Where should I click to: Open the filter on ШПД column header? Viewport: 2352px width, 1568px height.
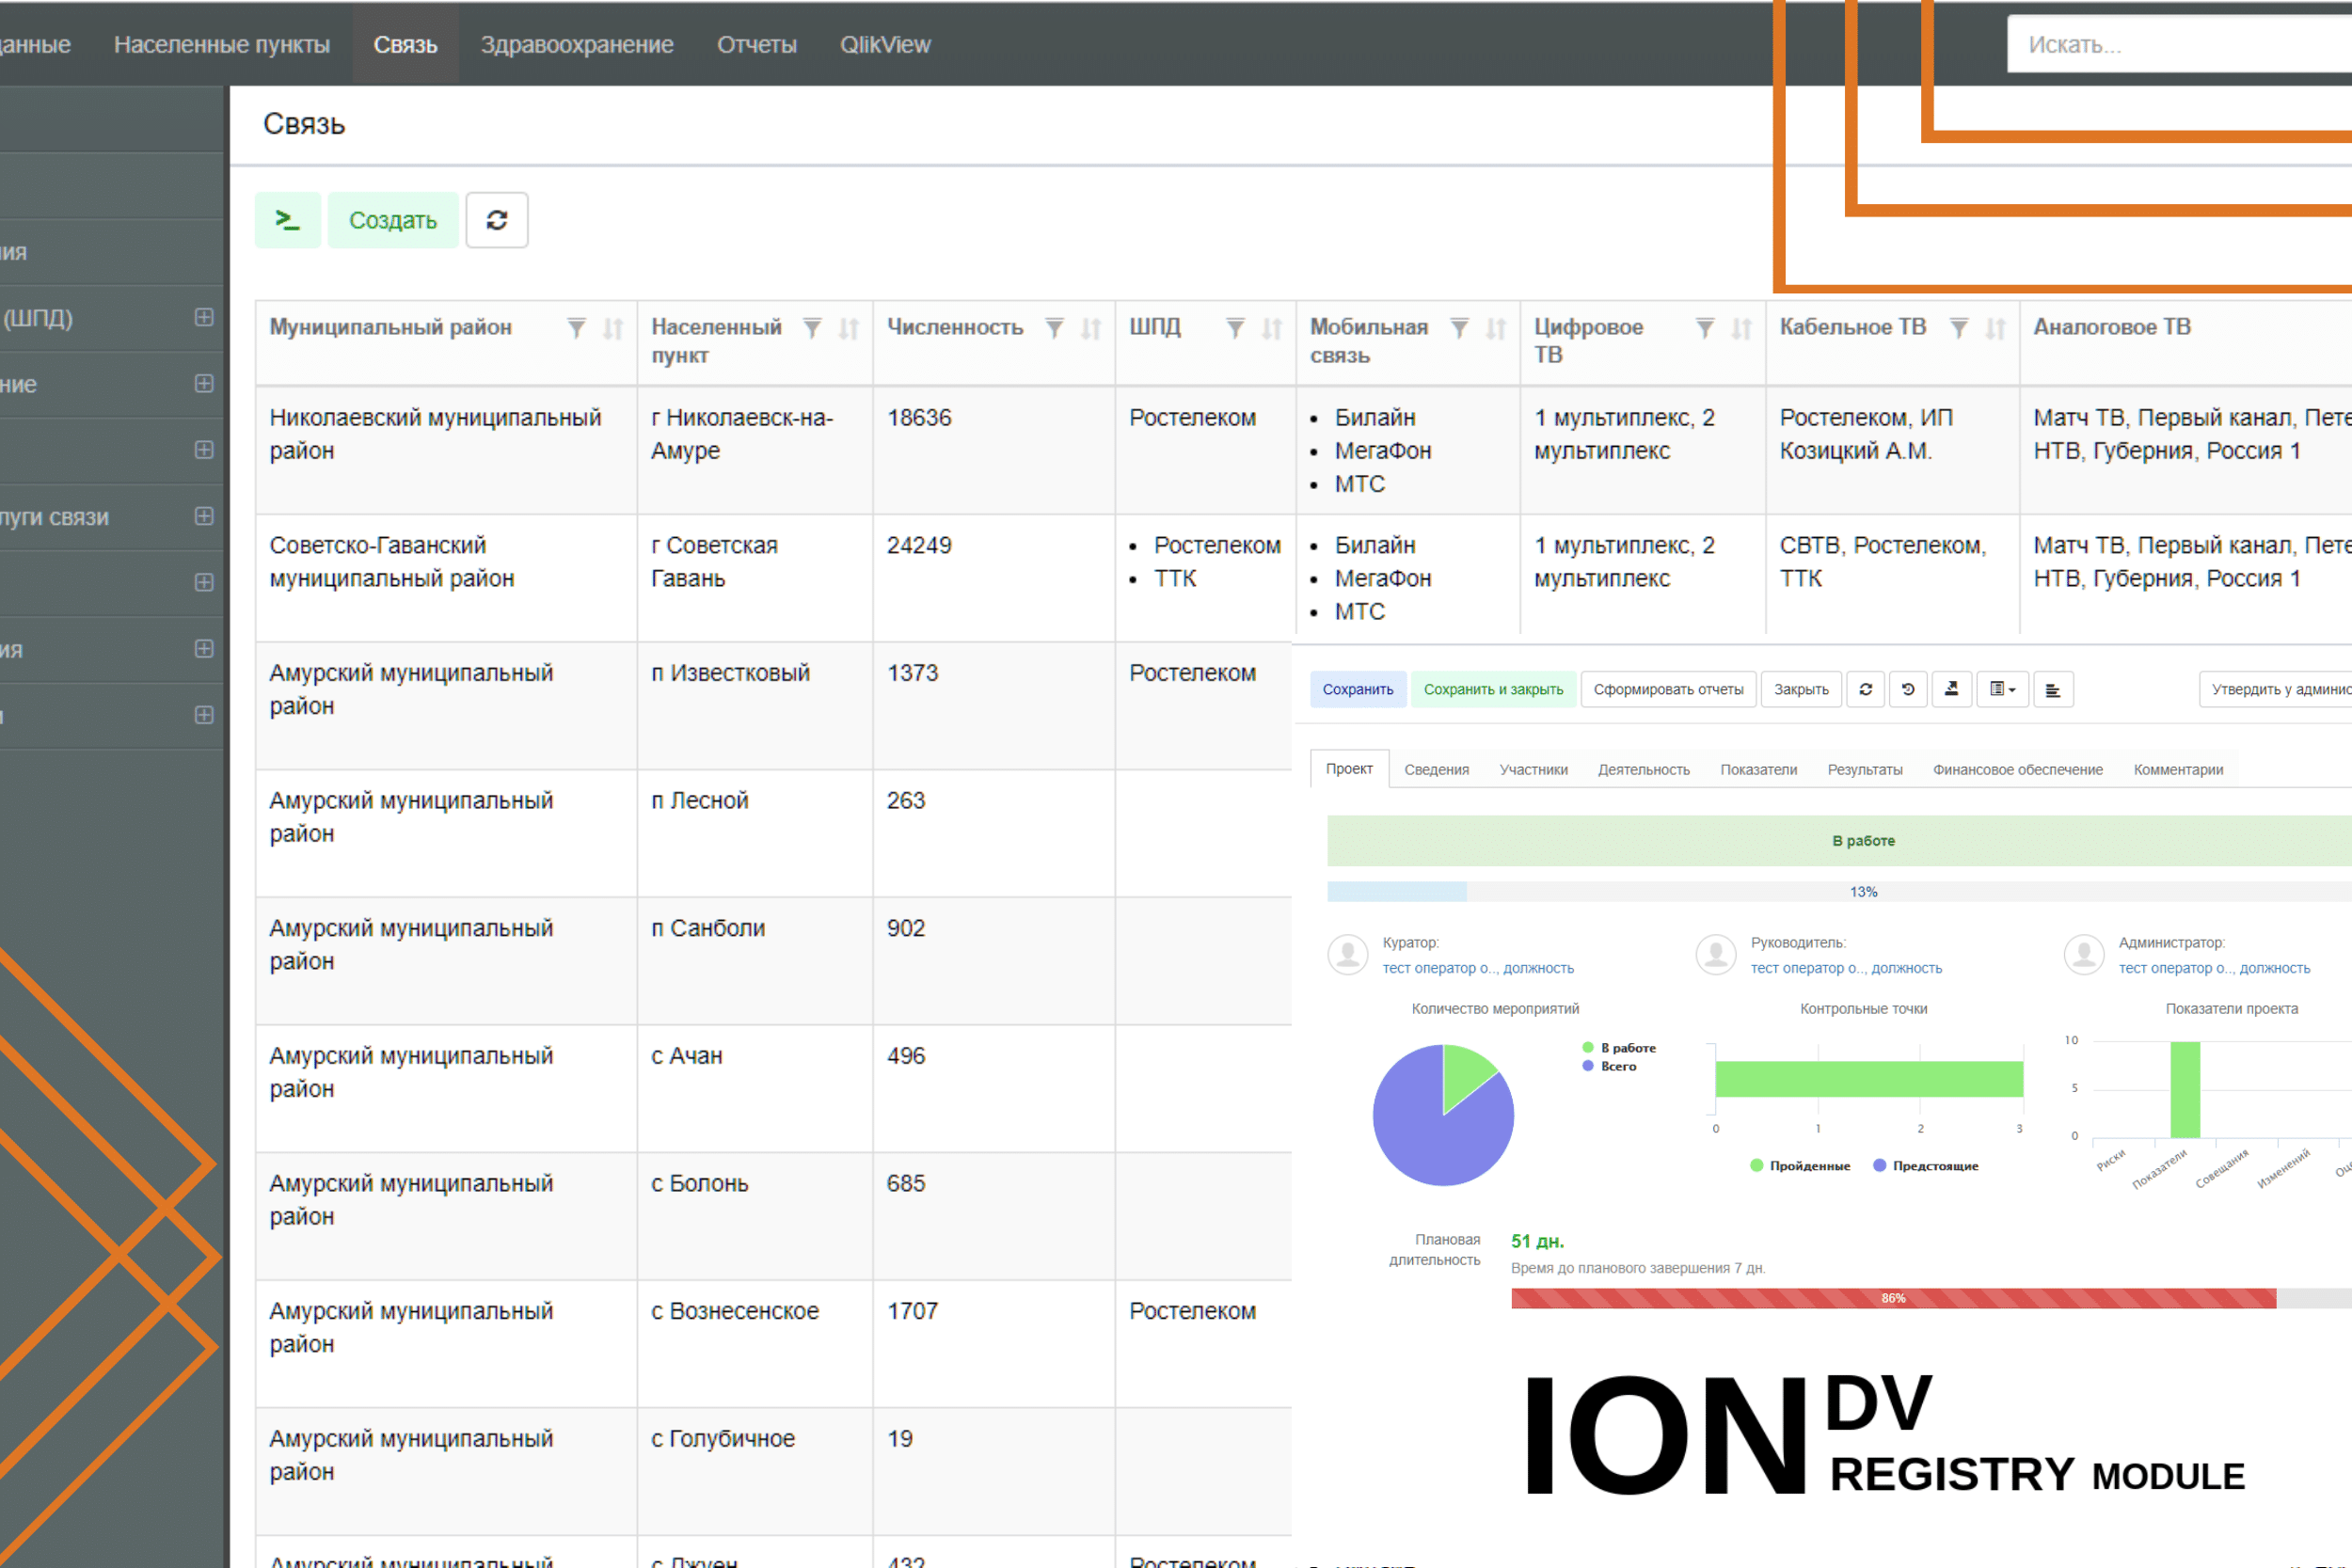coord(1236,328)
